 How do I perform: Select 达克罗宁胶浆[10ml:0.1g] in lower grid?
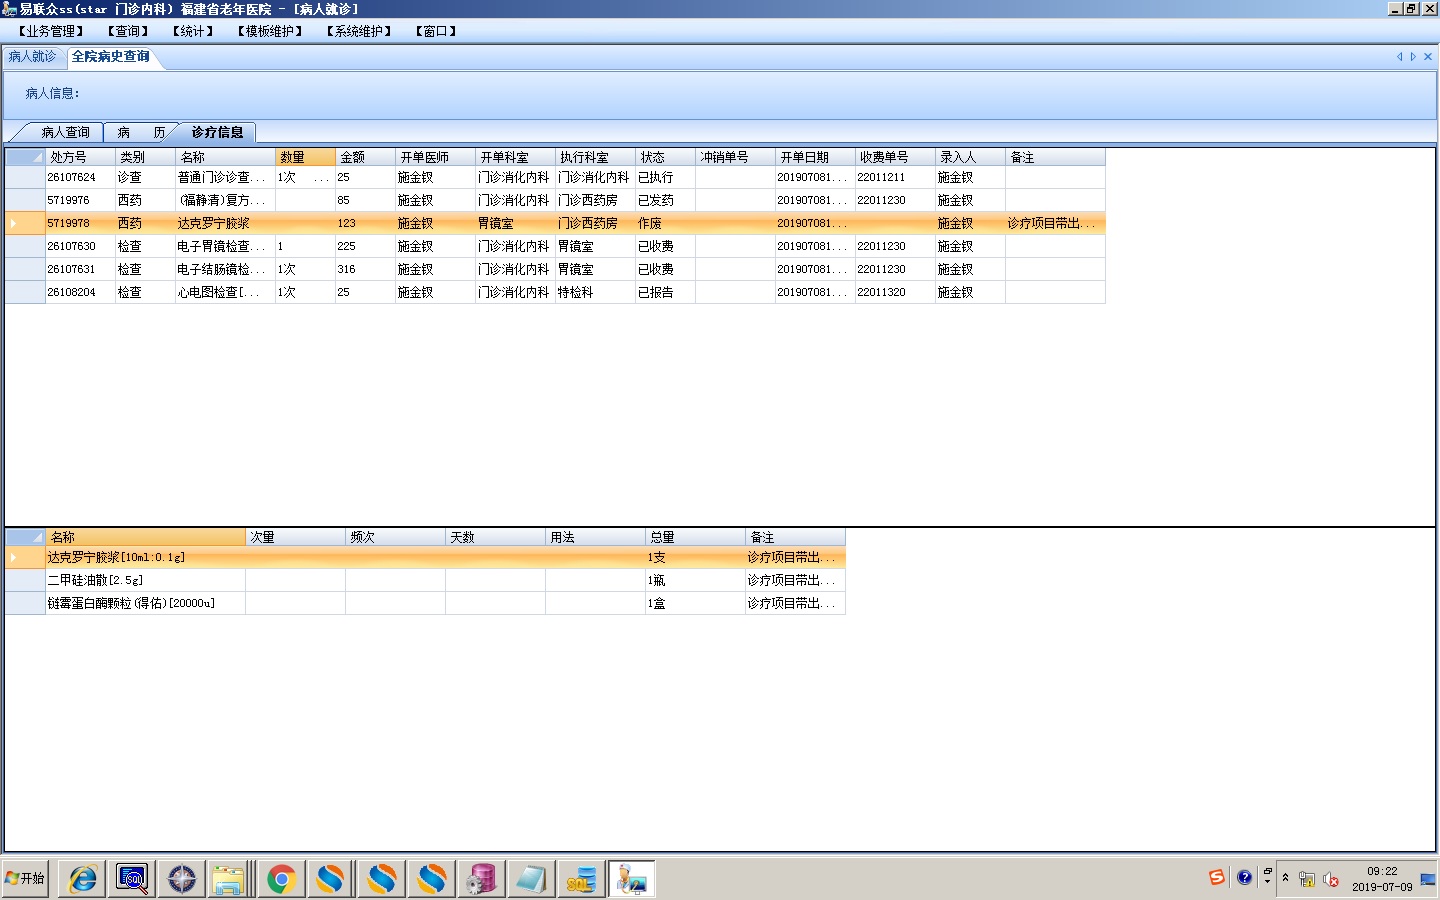[145, 557]
